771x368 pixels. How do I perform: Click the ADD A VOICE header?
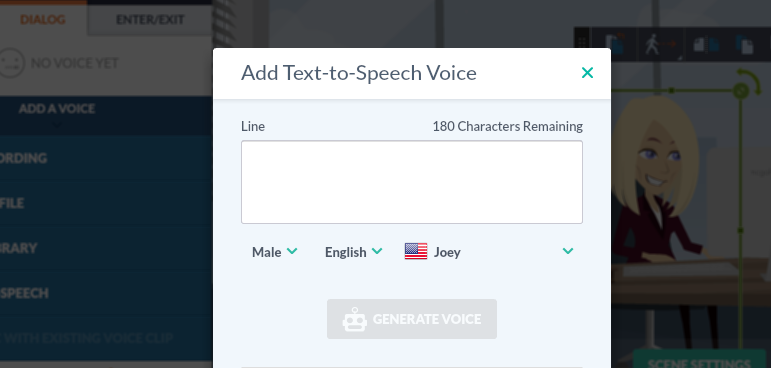(x=57, y=109)
